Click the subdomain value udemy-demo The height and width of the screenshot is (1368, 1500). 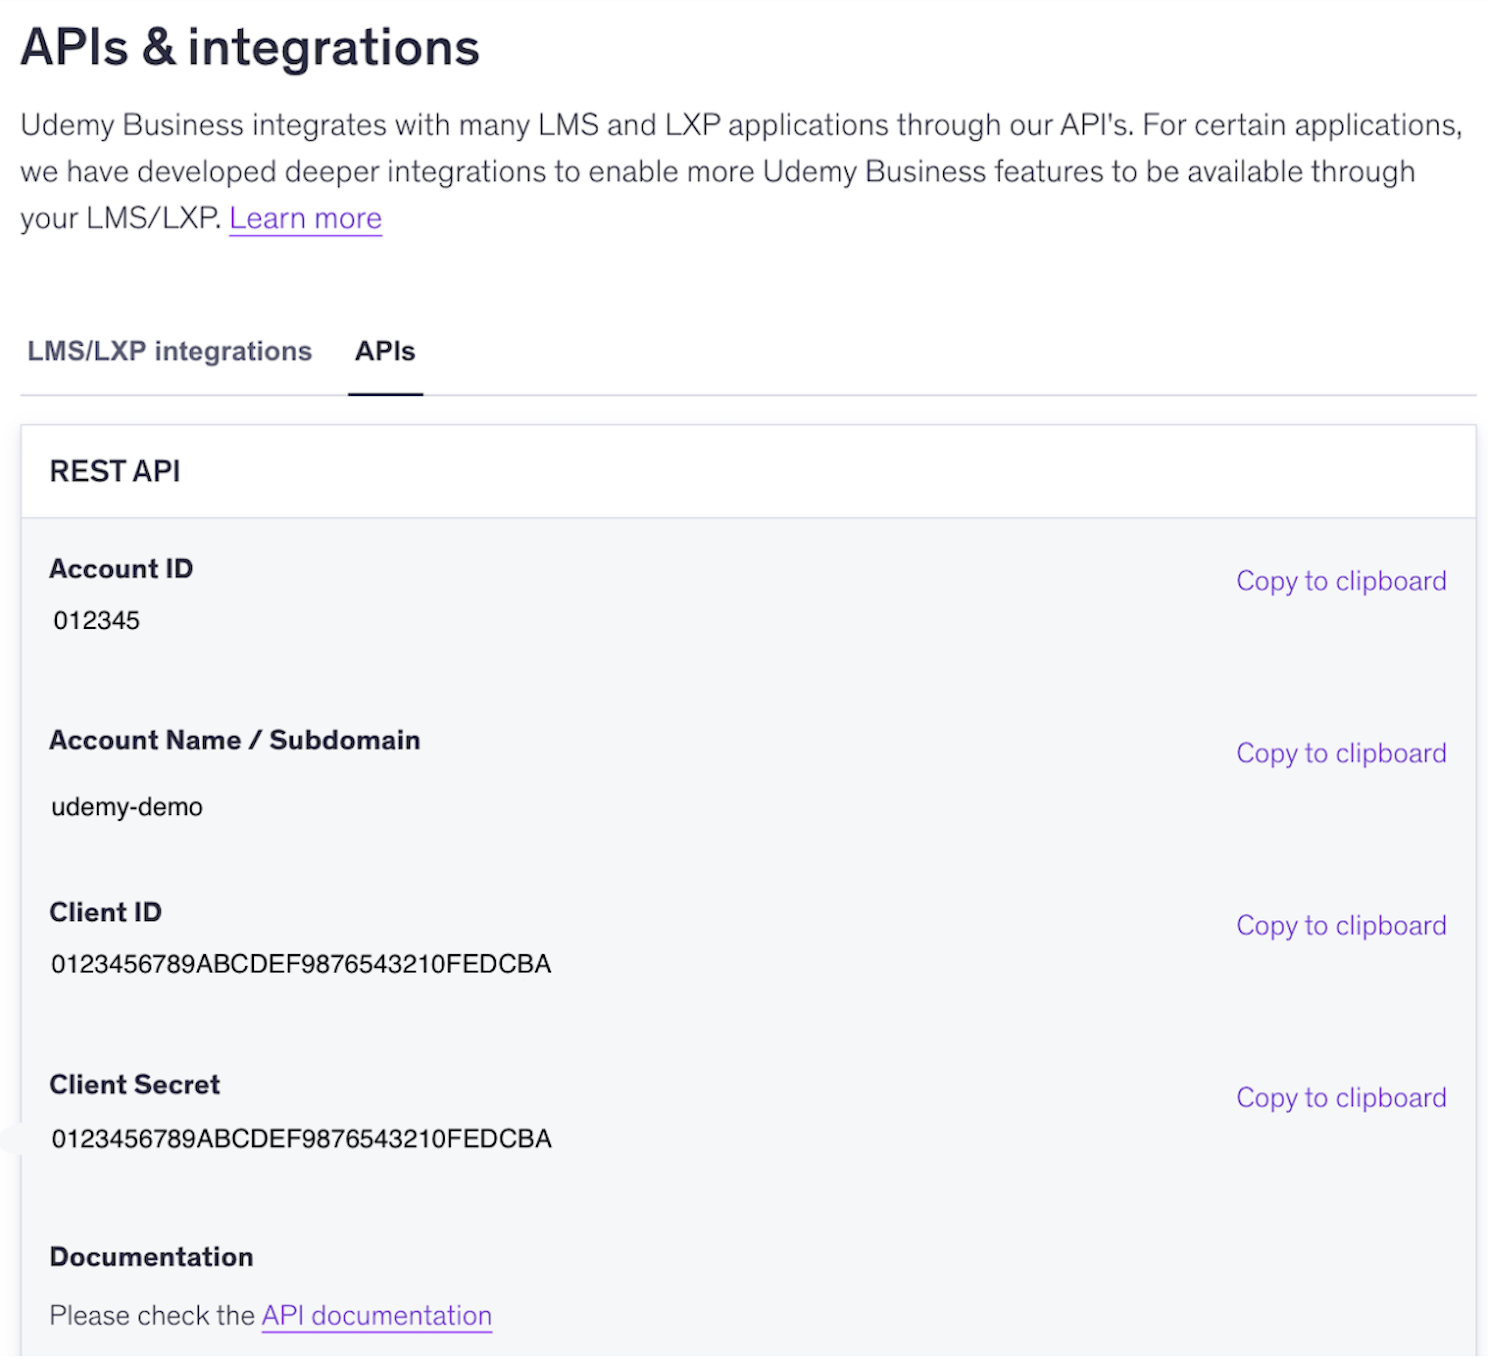click(127, 807)
